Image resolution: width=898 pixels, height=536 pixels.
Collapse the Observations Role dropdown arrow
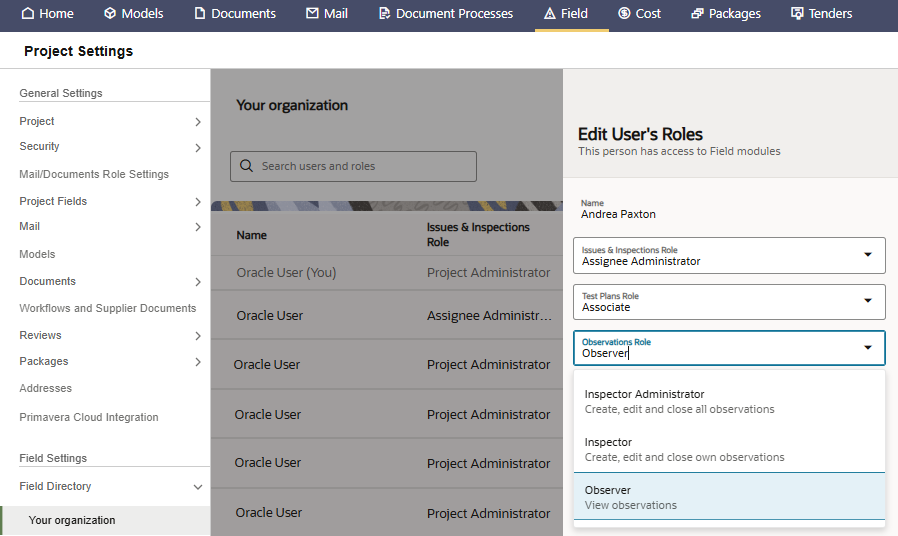(867, 348)
